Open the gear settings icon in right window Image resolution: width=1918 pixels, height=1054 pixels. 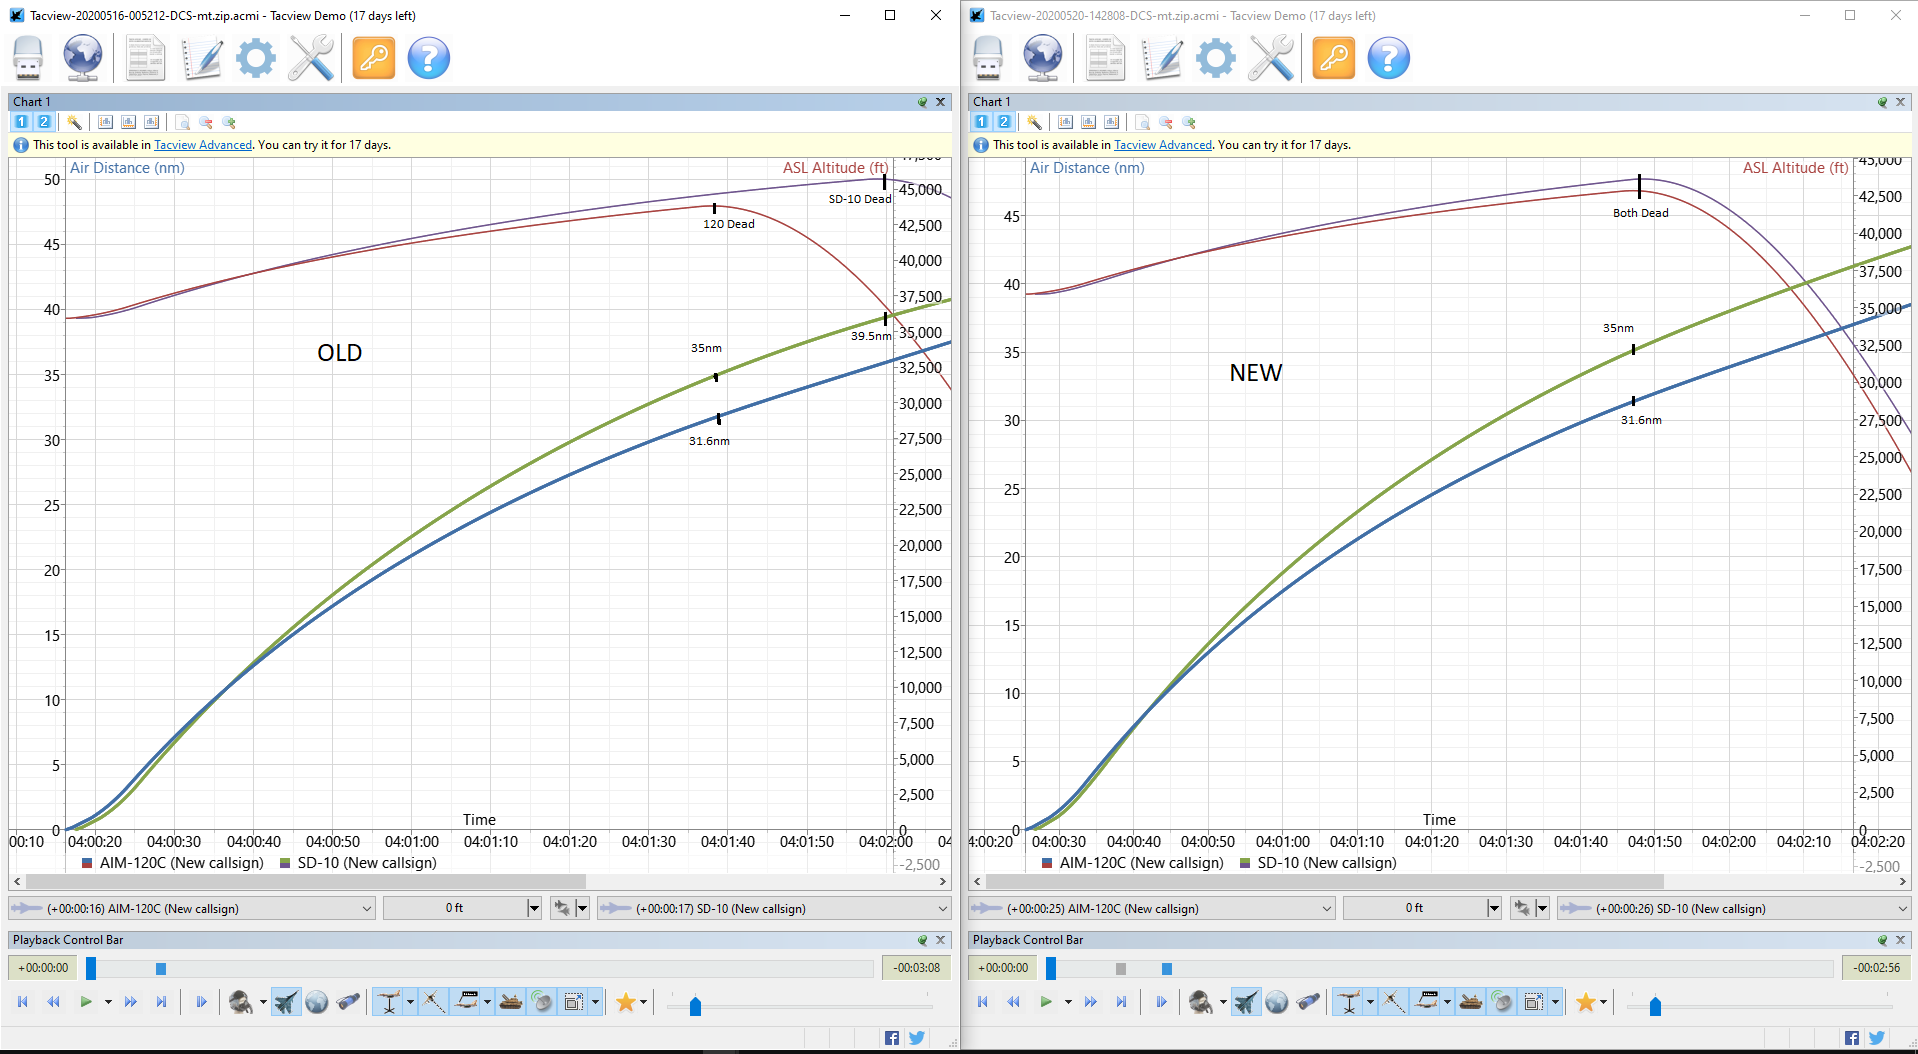[1216, 58]
